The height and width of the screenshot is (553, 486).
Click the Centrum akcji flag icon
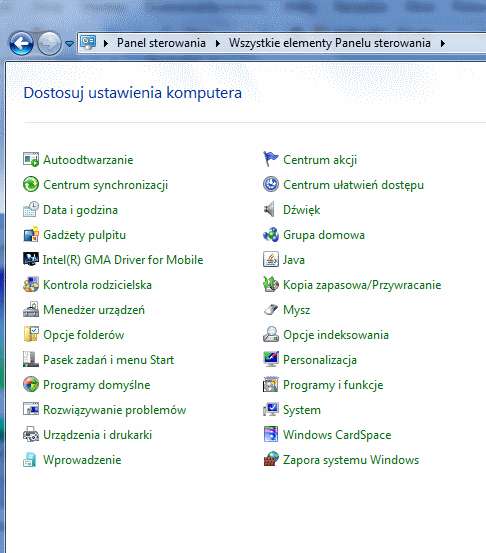(271, 159)
